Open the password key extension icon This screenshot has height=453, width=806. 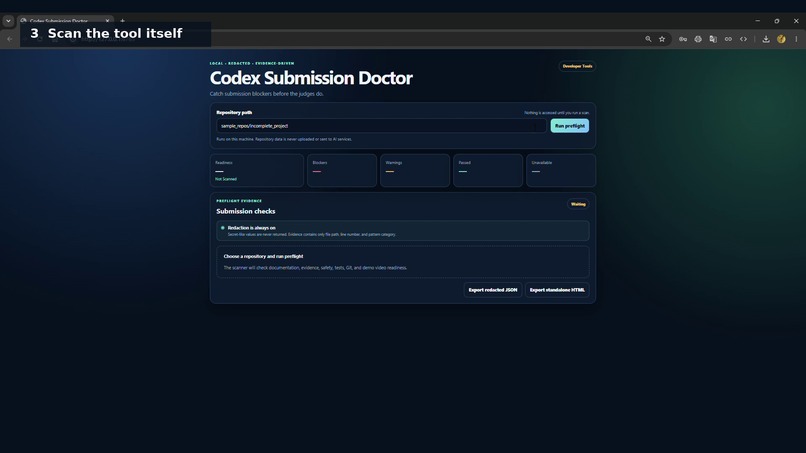click(683, 39)
